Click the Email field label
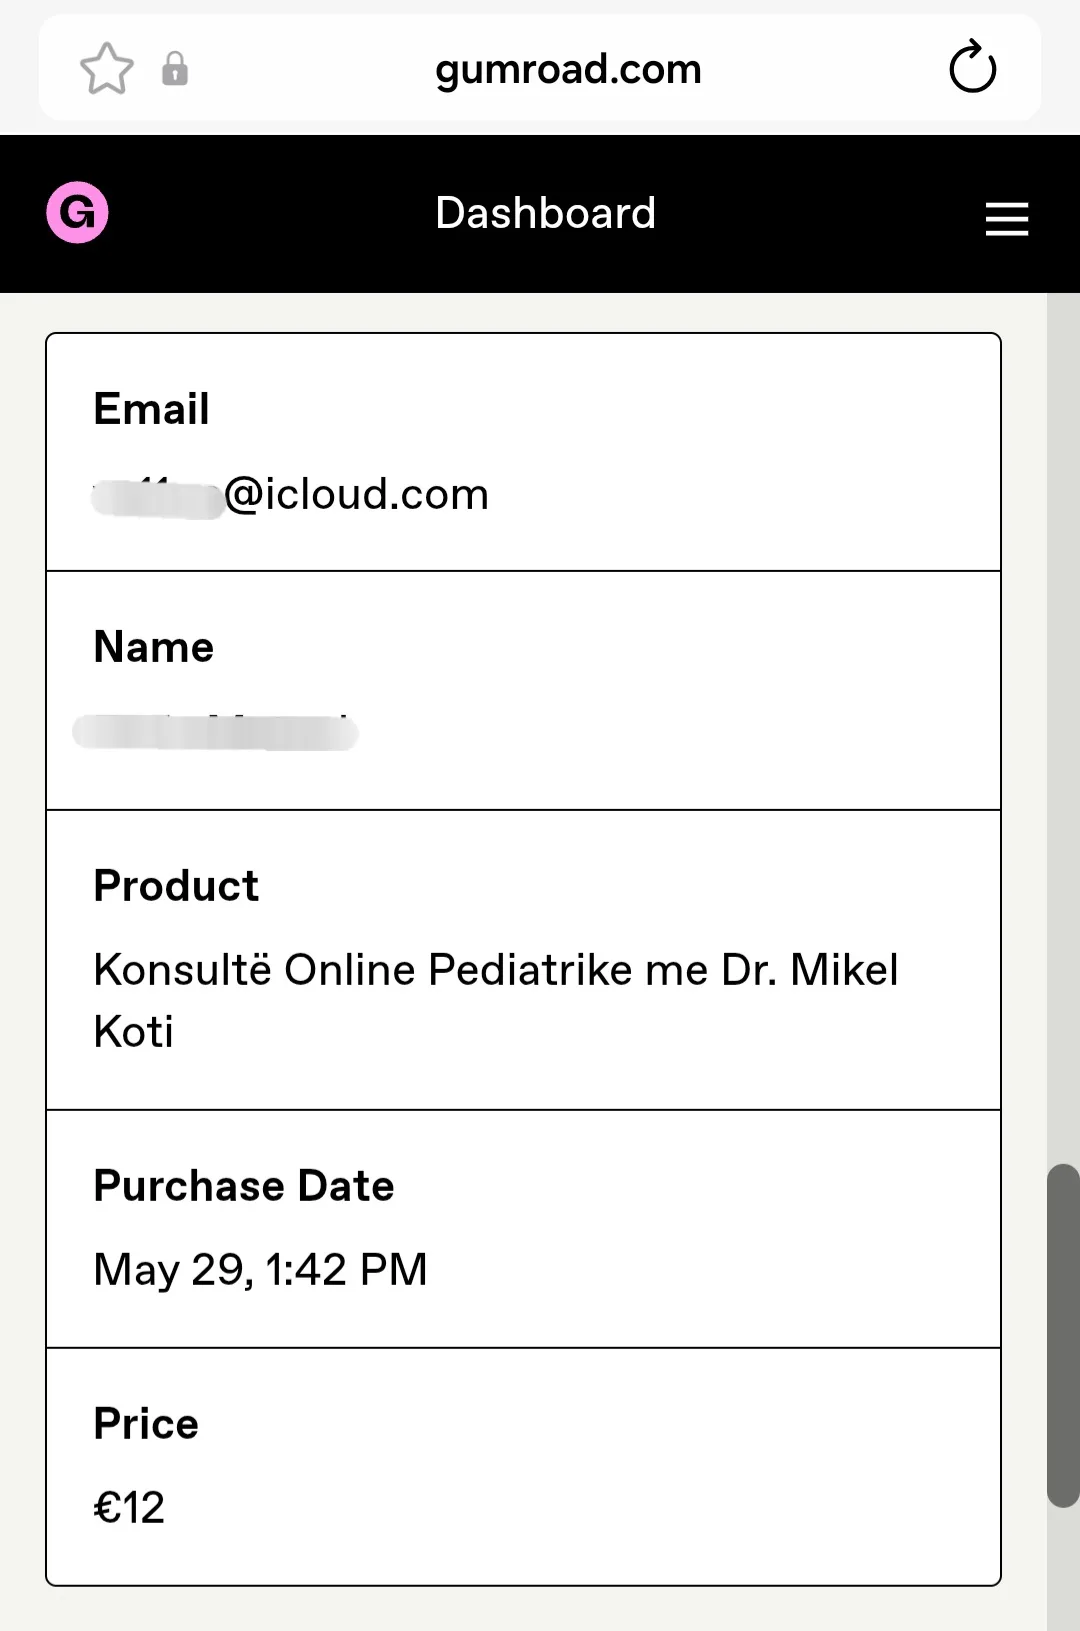Viewport: 1080px width, 1631px height. 151,409
